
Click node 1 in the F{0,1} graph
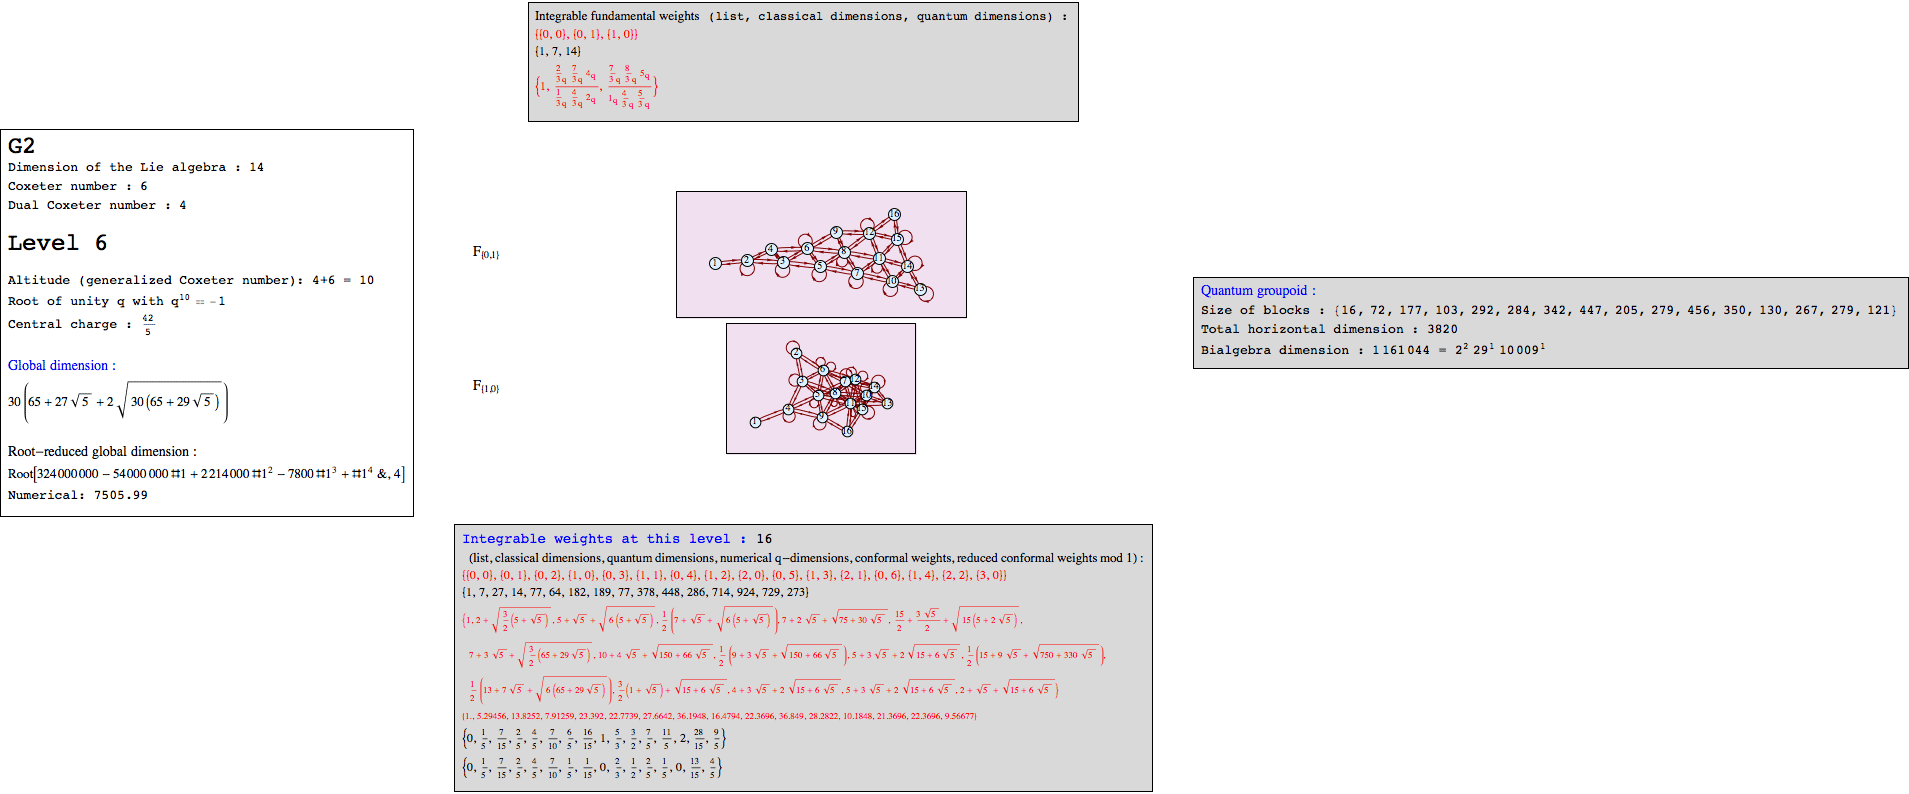(x=715, y=264)
